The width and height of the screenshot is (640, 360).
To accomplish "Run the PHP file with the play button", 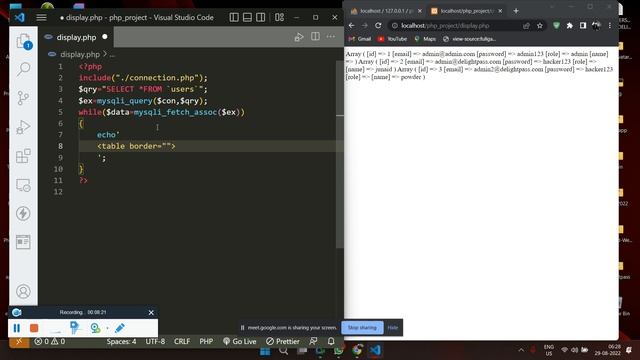I will 299,37.
